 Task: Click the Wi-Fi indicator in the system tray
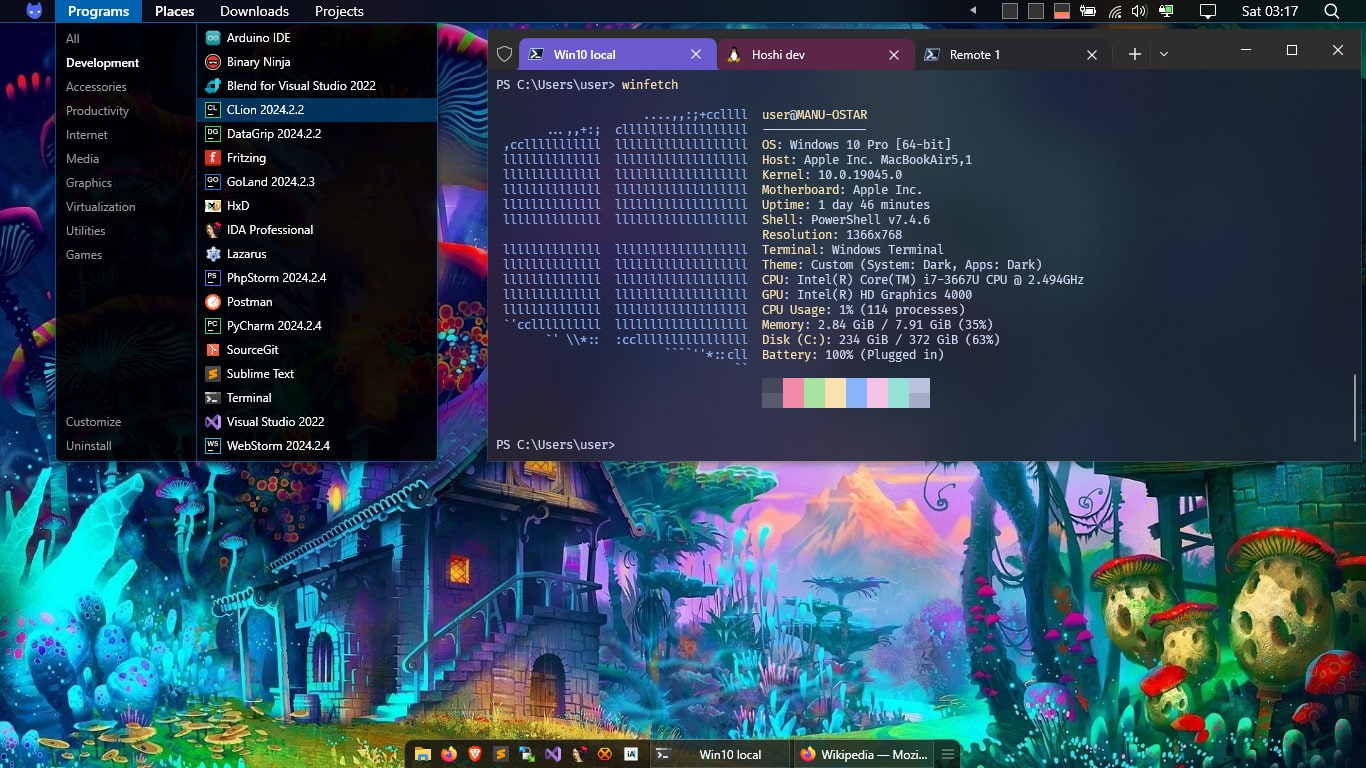click(x=1115, y=11)
